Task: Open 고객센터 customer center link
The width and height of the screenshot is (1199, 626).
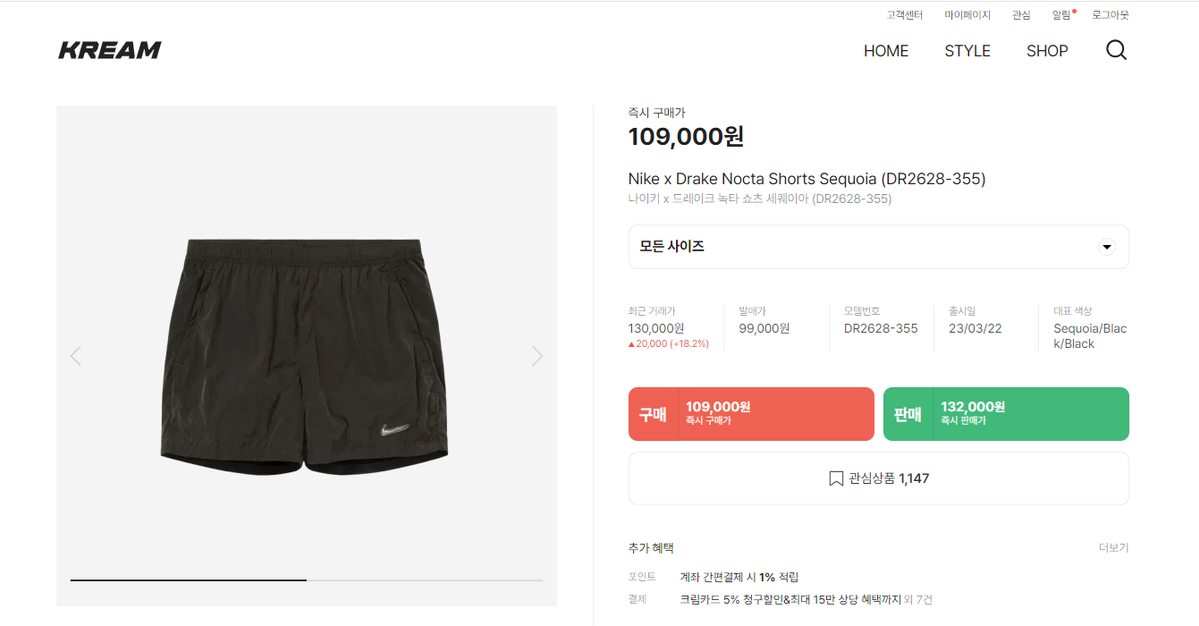Action: coord(905,15)
